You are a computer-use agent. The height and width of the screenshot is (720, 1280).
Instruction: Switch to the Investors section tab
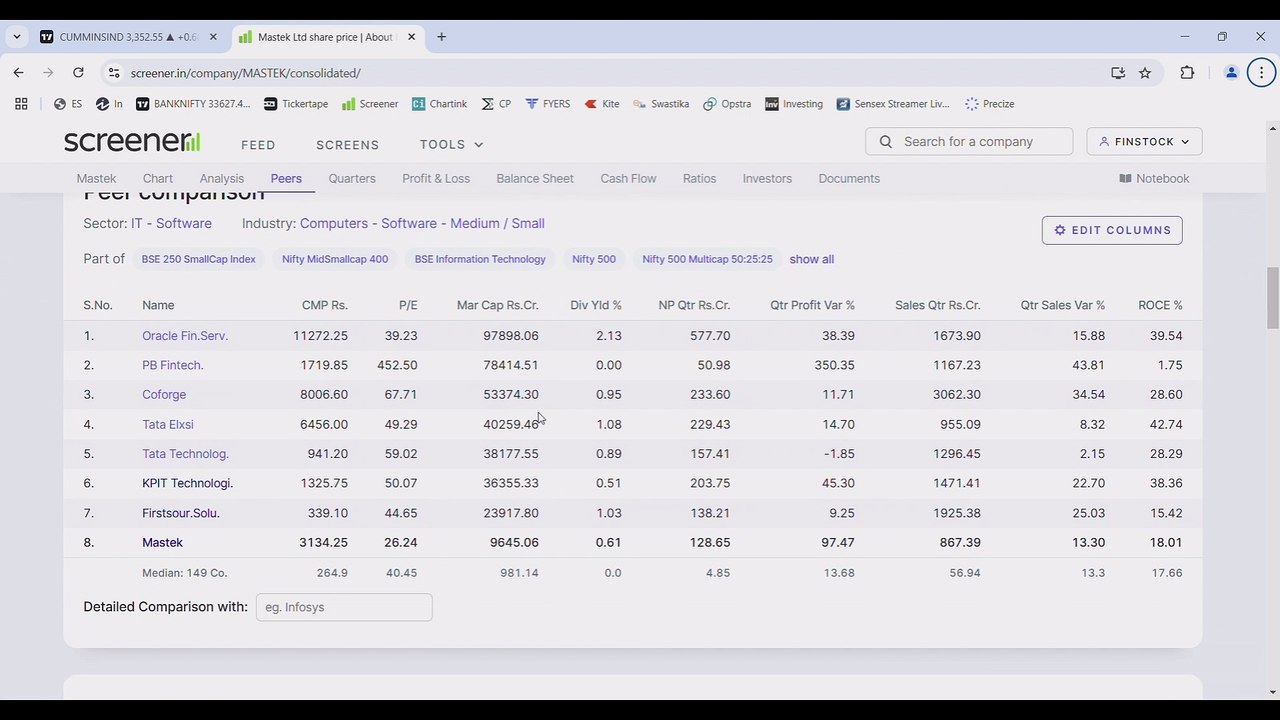[767, 178]
